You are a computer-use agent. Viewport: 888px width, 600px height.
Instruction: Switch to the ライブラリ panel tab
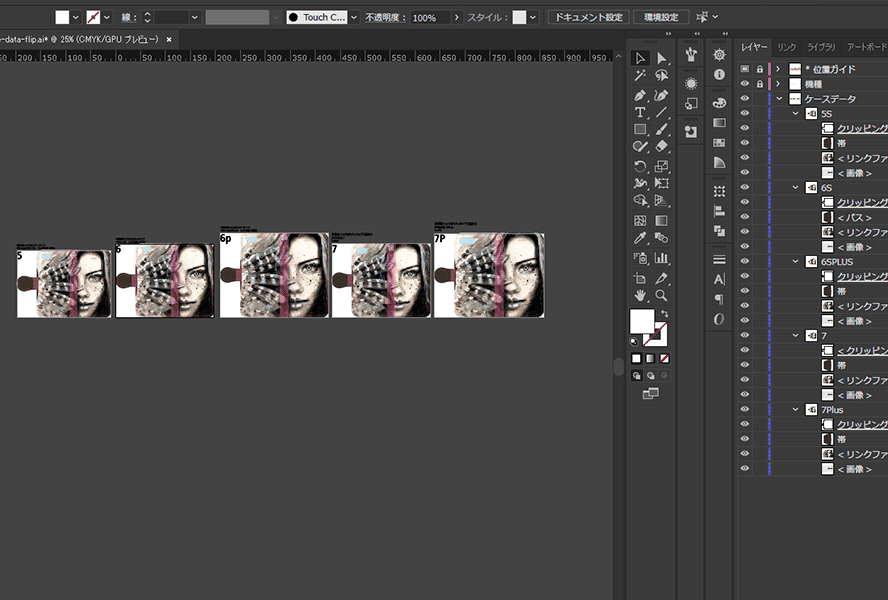821,47
